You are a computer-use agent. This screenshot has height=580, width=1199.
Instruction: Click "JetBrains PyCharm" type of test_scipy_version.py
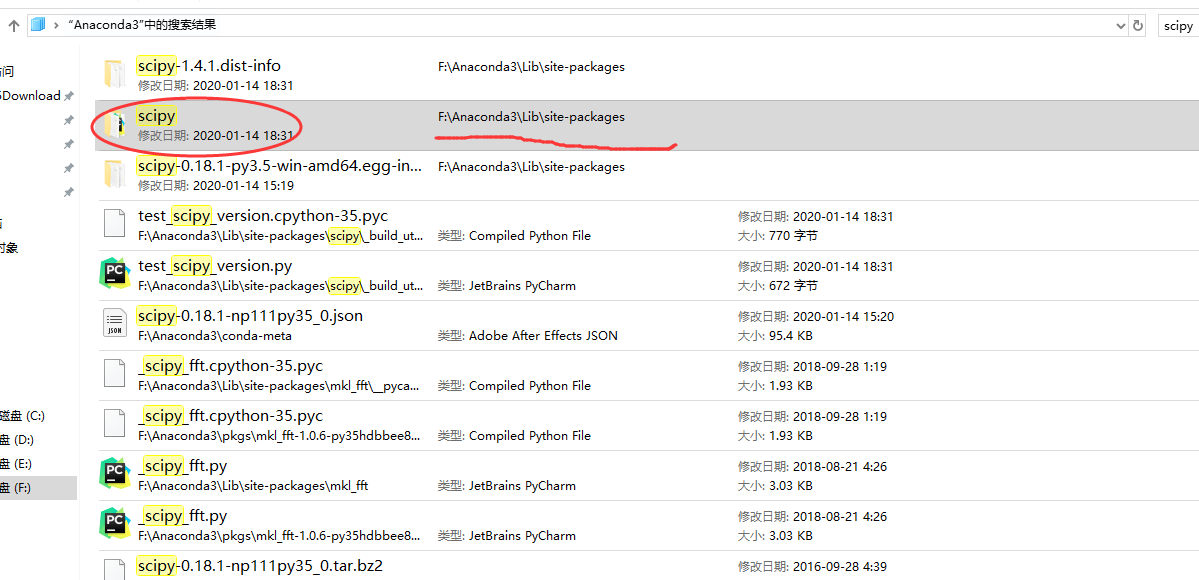tap(522, 285)
